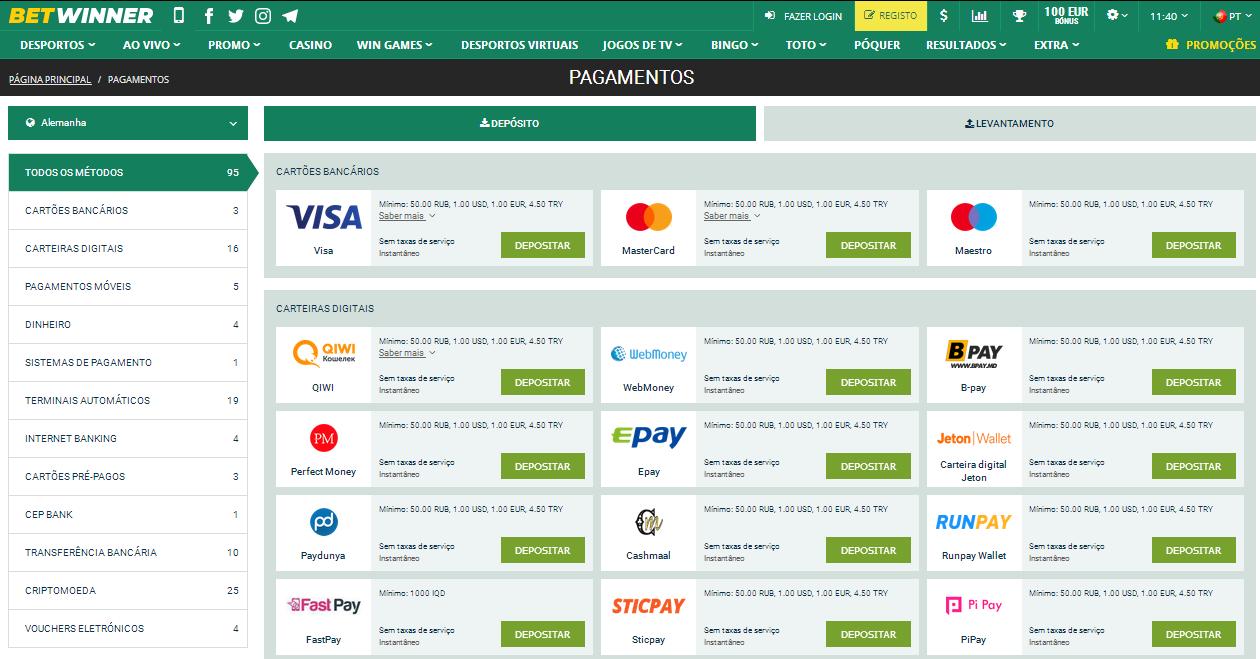Open the BINGO menu
Image resolution: width=1260 pixels, height=659 pixels.
734,45
